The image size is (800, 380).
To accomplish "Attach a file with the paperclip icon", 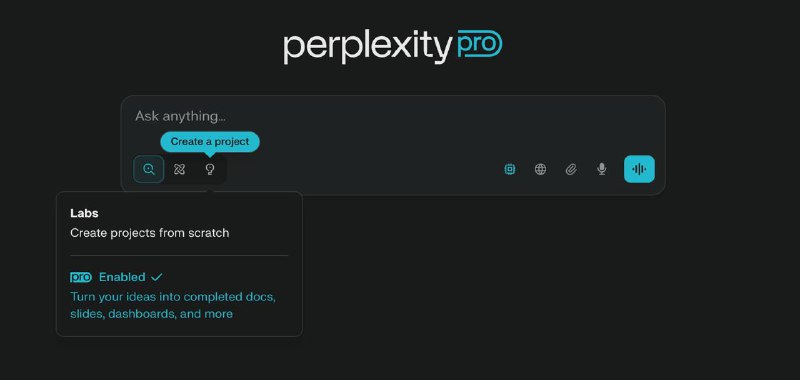I will tap(571, 169).
